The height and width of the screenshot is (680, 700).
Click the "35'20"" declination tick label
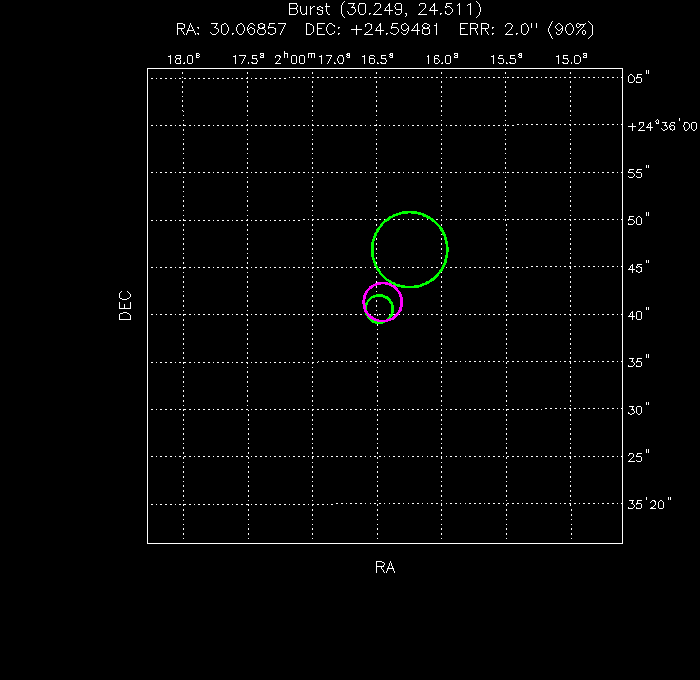(649, 504)
